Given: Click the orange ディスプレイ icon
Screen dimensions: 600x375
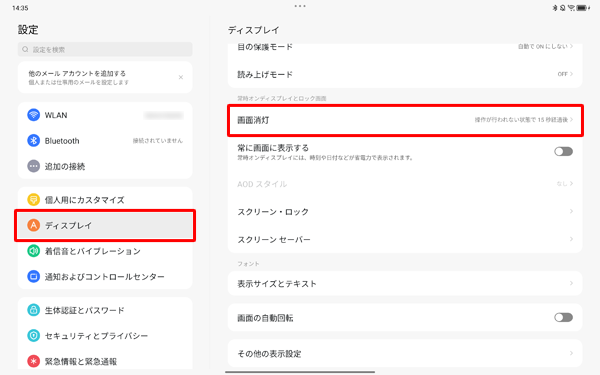Looking at the screenshot, I should [x=34, y=225].
